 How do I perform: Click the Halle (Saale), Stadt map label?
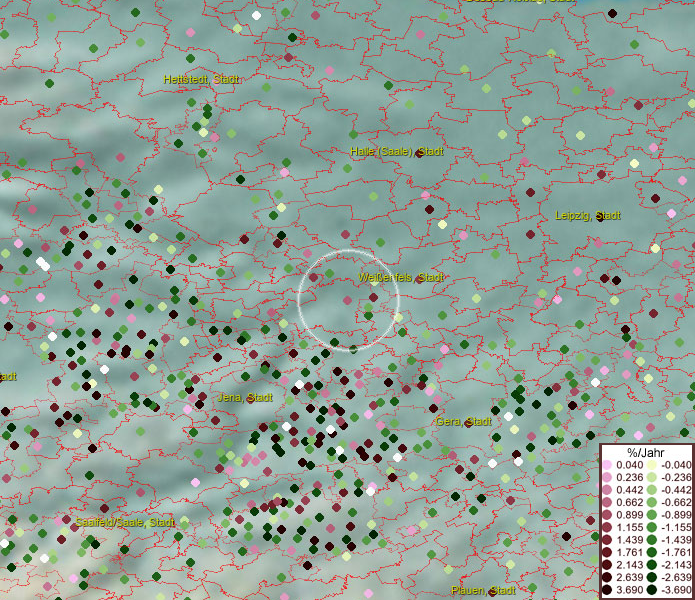[397, 151]
